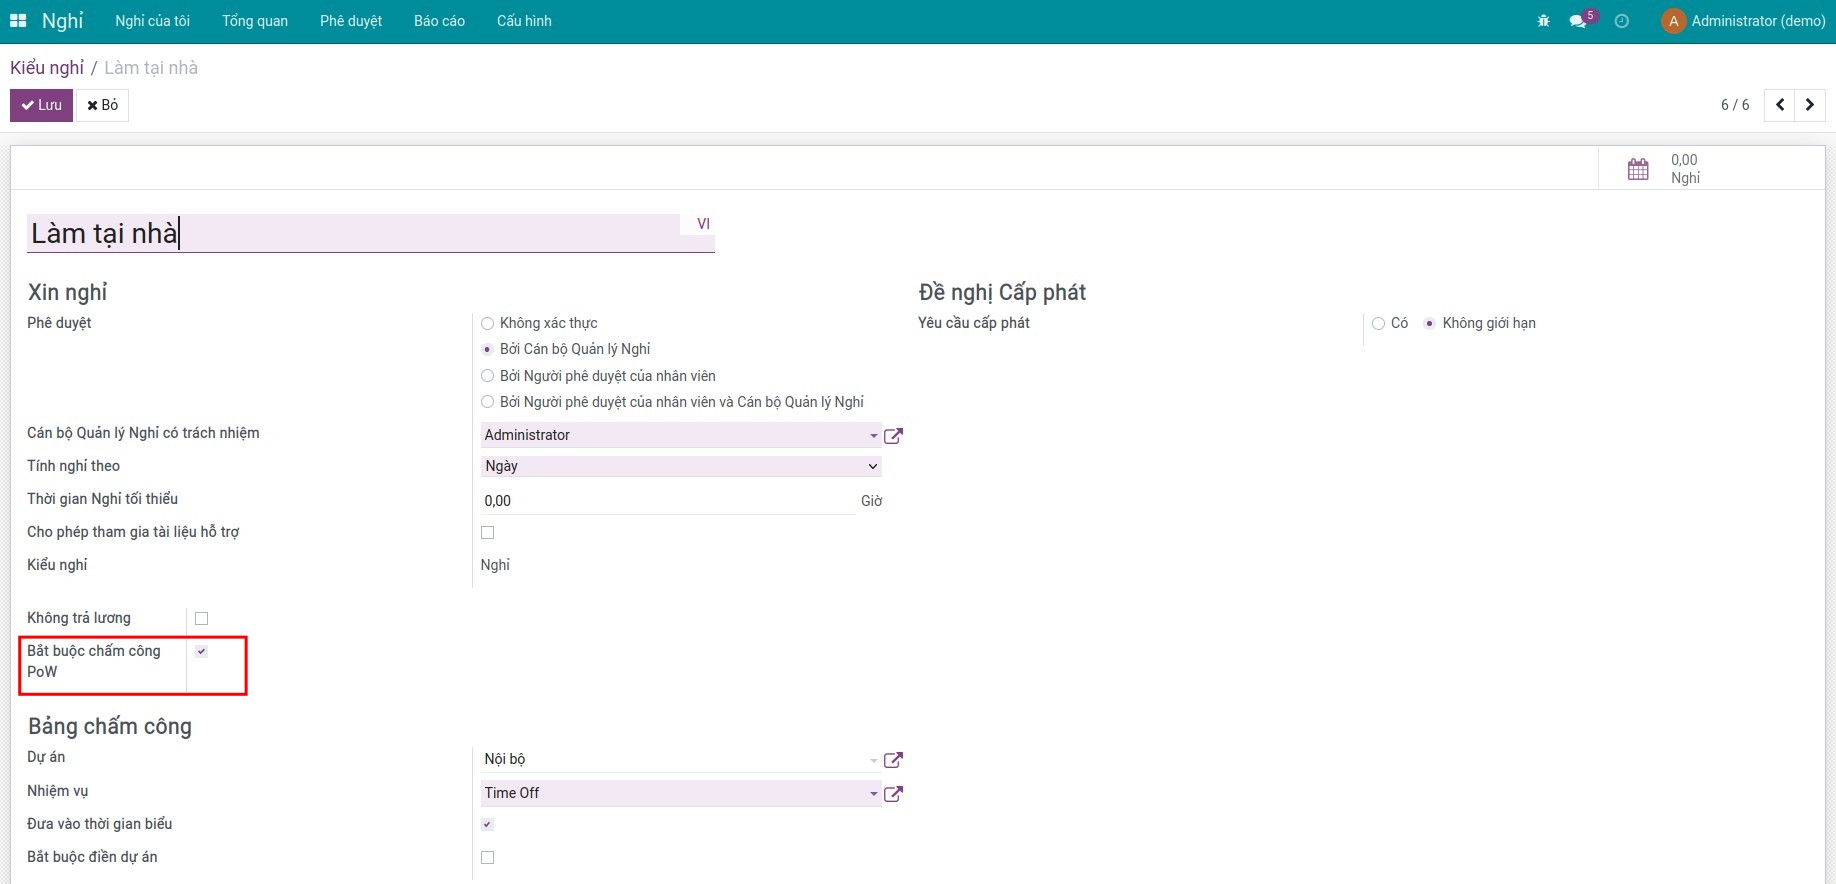This screenshot has height=884, width=1836.
Task: Click the Kiểu nghỉ breadcrumb link
Action: (47, 68)
